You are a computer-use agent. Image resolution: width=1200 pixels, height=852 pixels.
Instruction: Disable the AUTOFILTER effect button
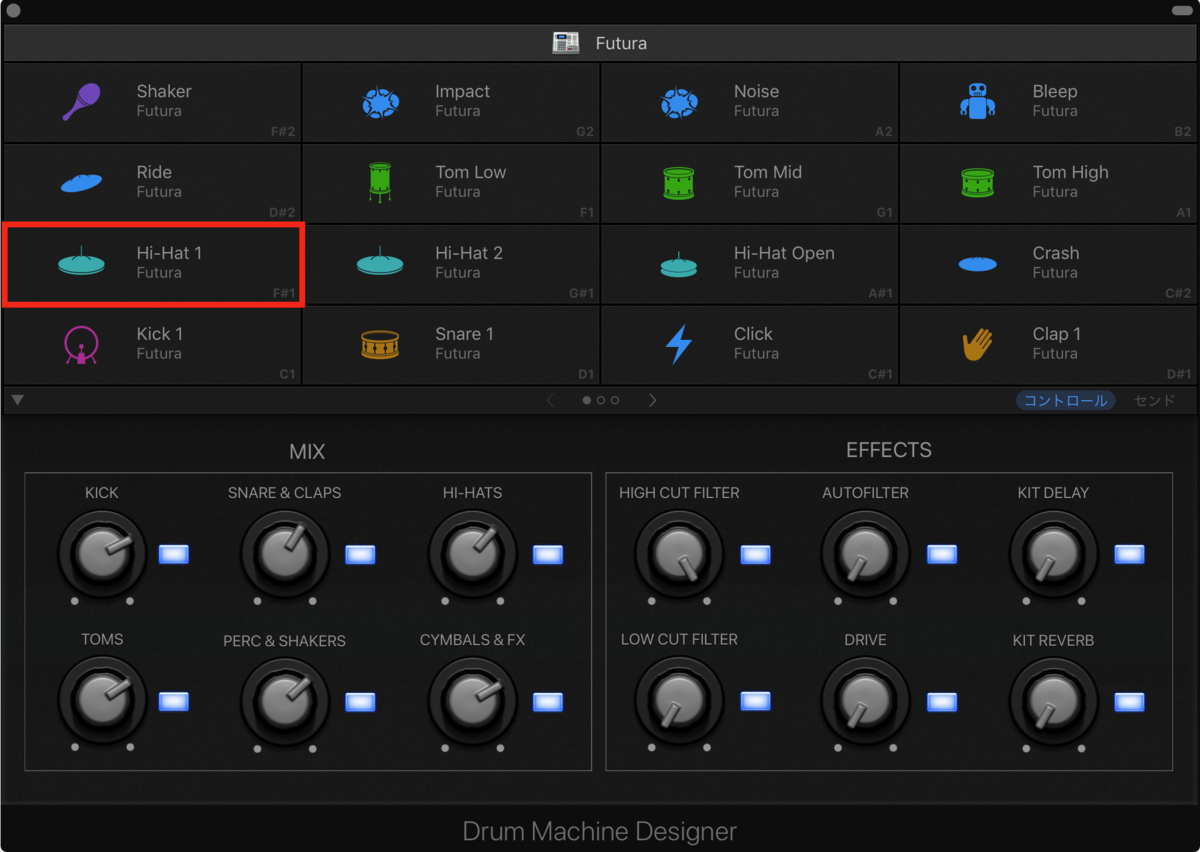(x=942, y=554)
